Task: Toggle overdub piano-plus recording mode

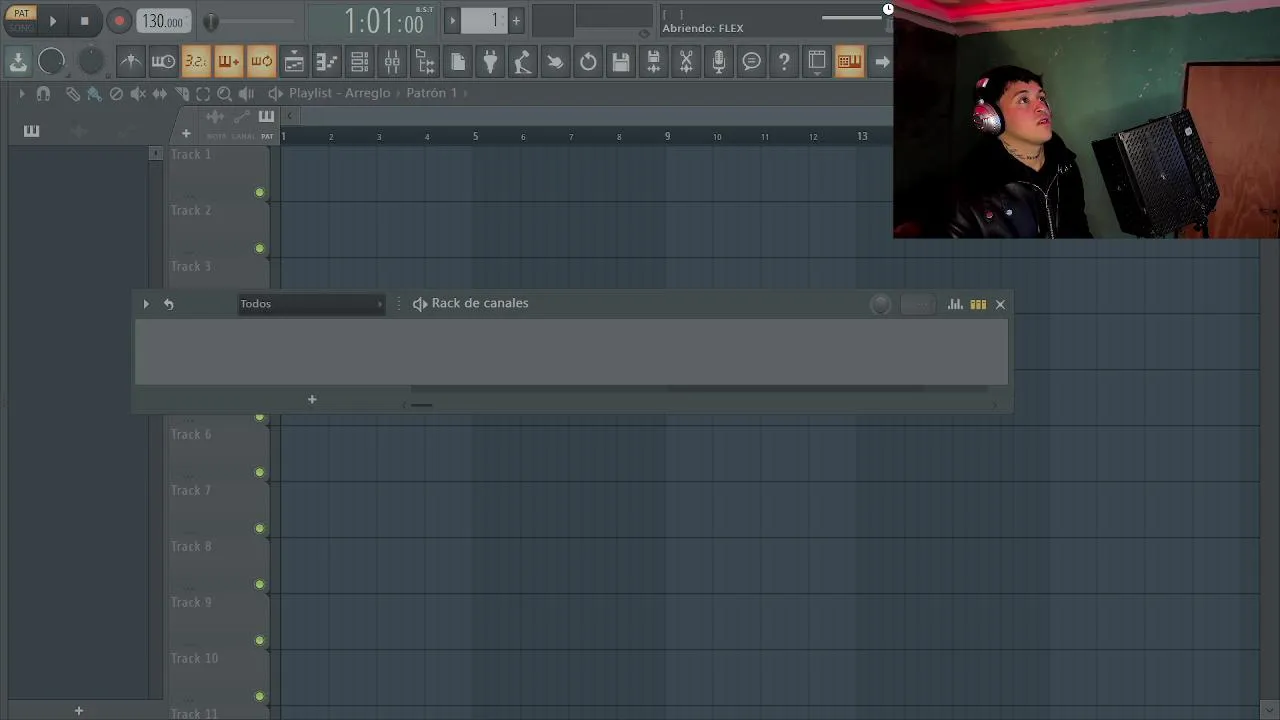Action: pos(228,62)
